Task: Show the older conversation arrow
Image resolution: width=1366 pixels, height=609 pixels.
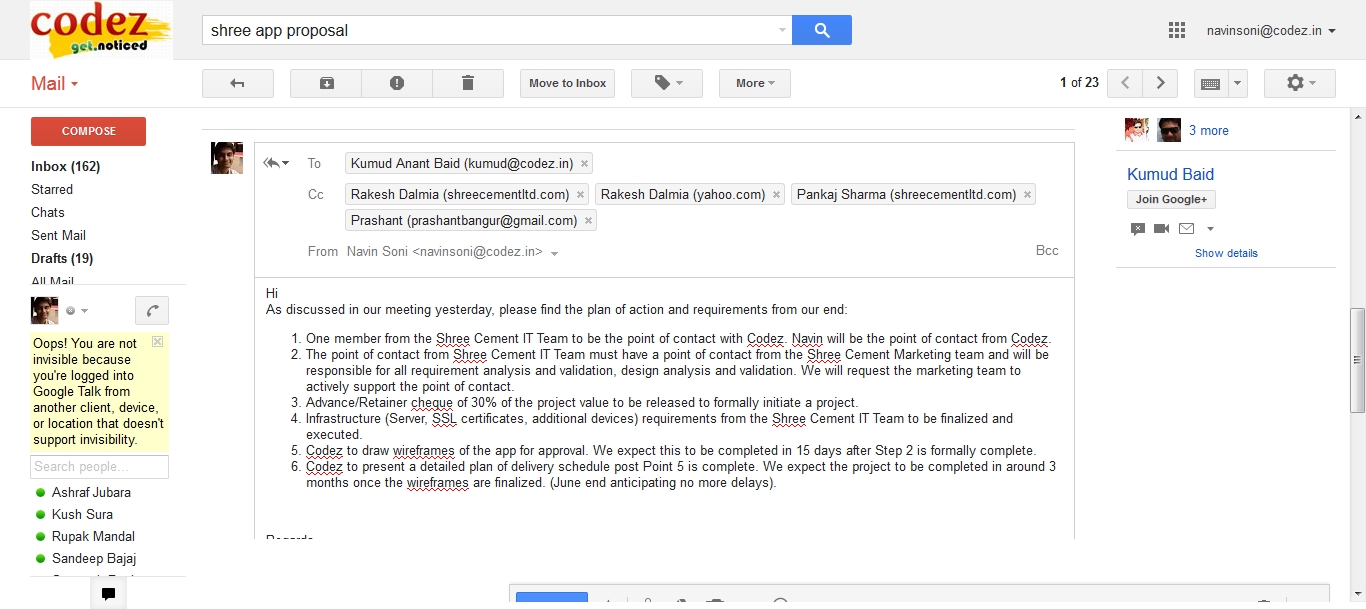Action: point(1160,83)
